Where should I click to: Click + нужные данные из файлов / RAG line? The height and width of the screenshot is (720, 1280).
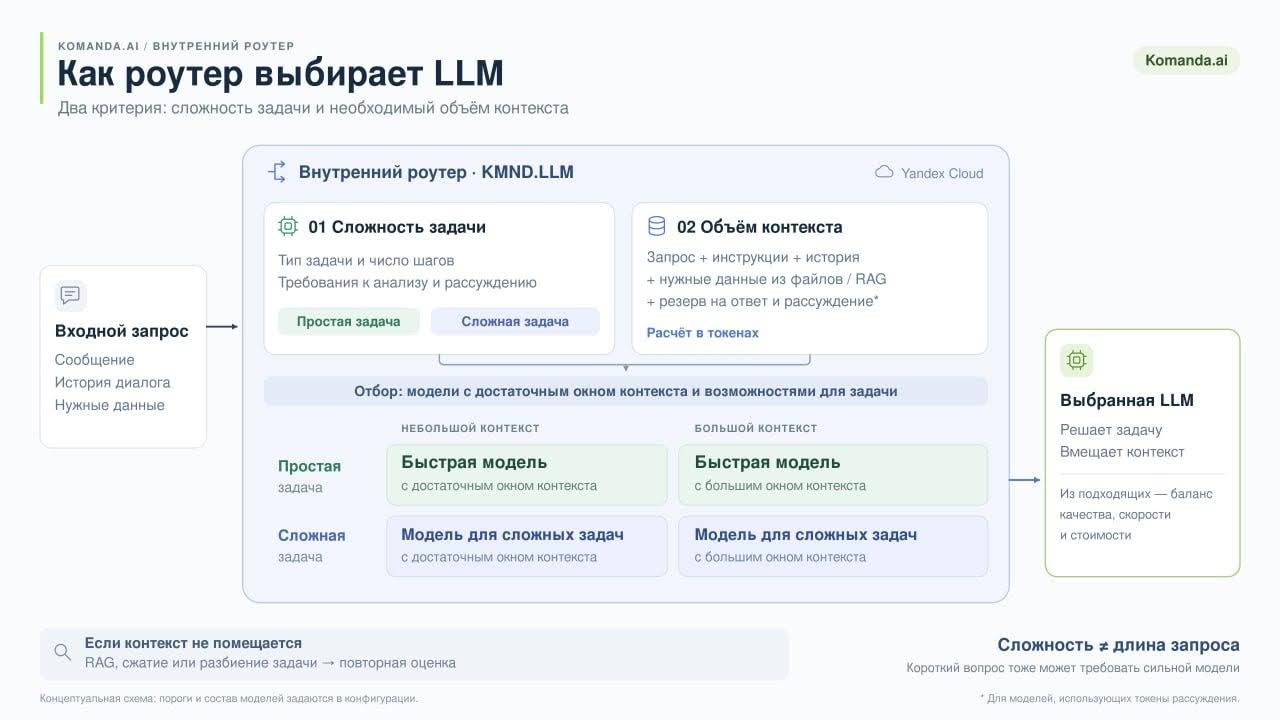point(767,279)
